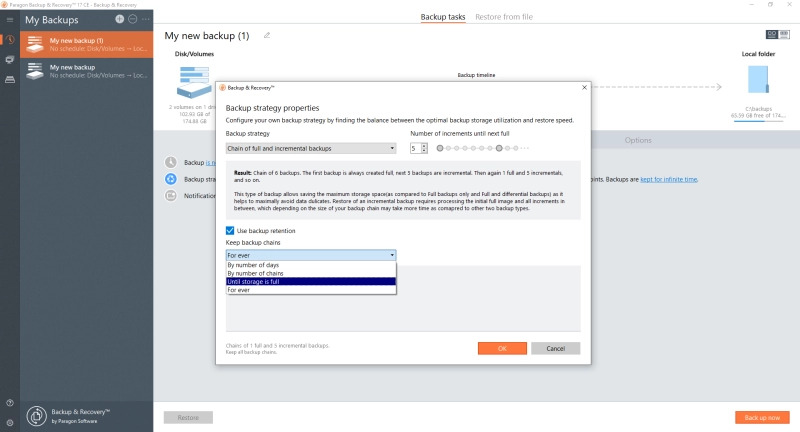The width and height of the screenshot is (800, 432).
Task: Click the 'C:\backups' destination text
Action: pos(758,109)
